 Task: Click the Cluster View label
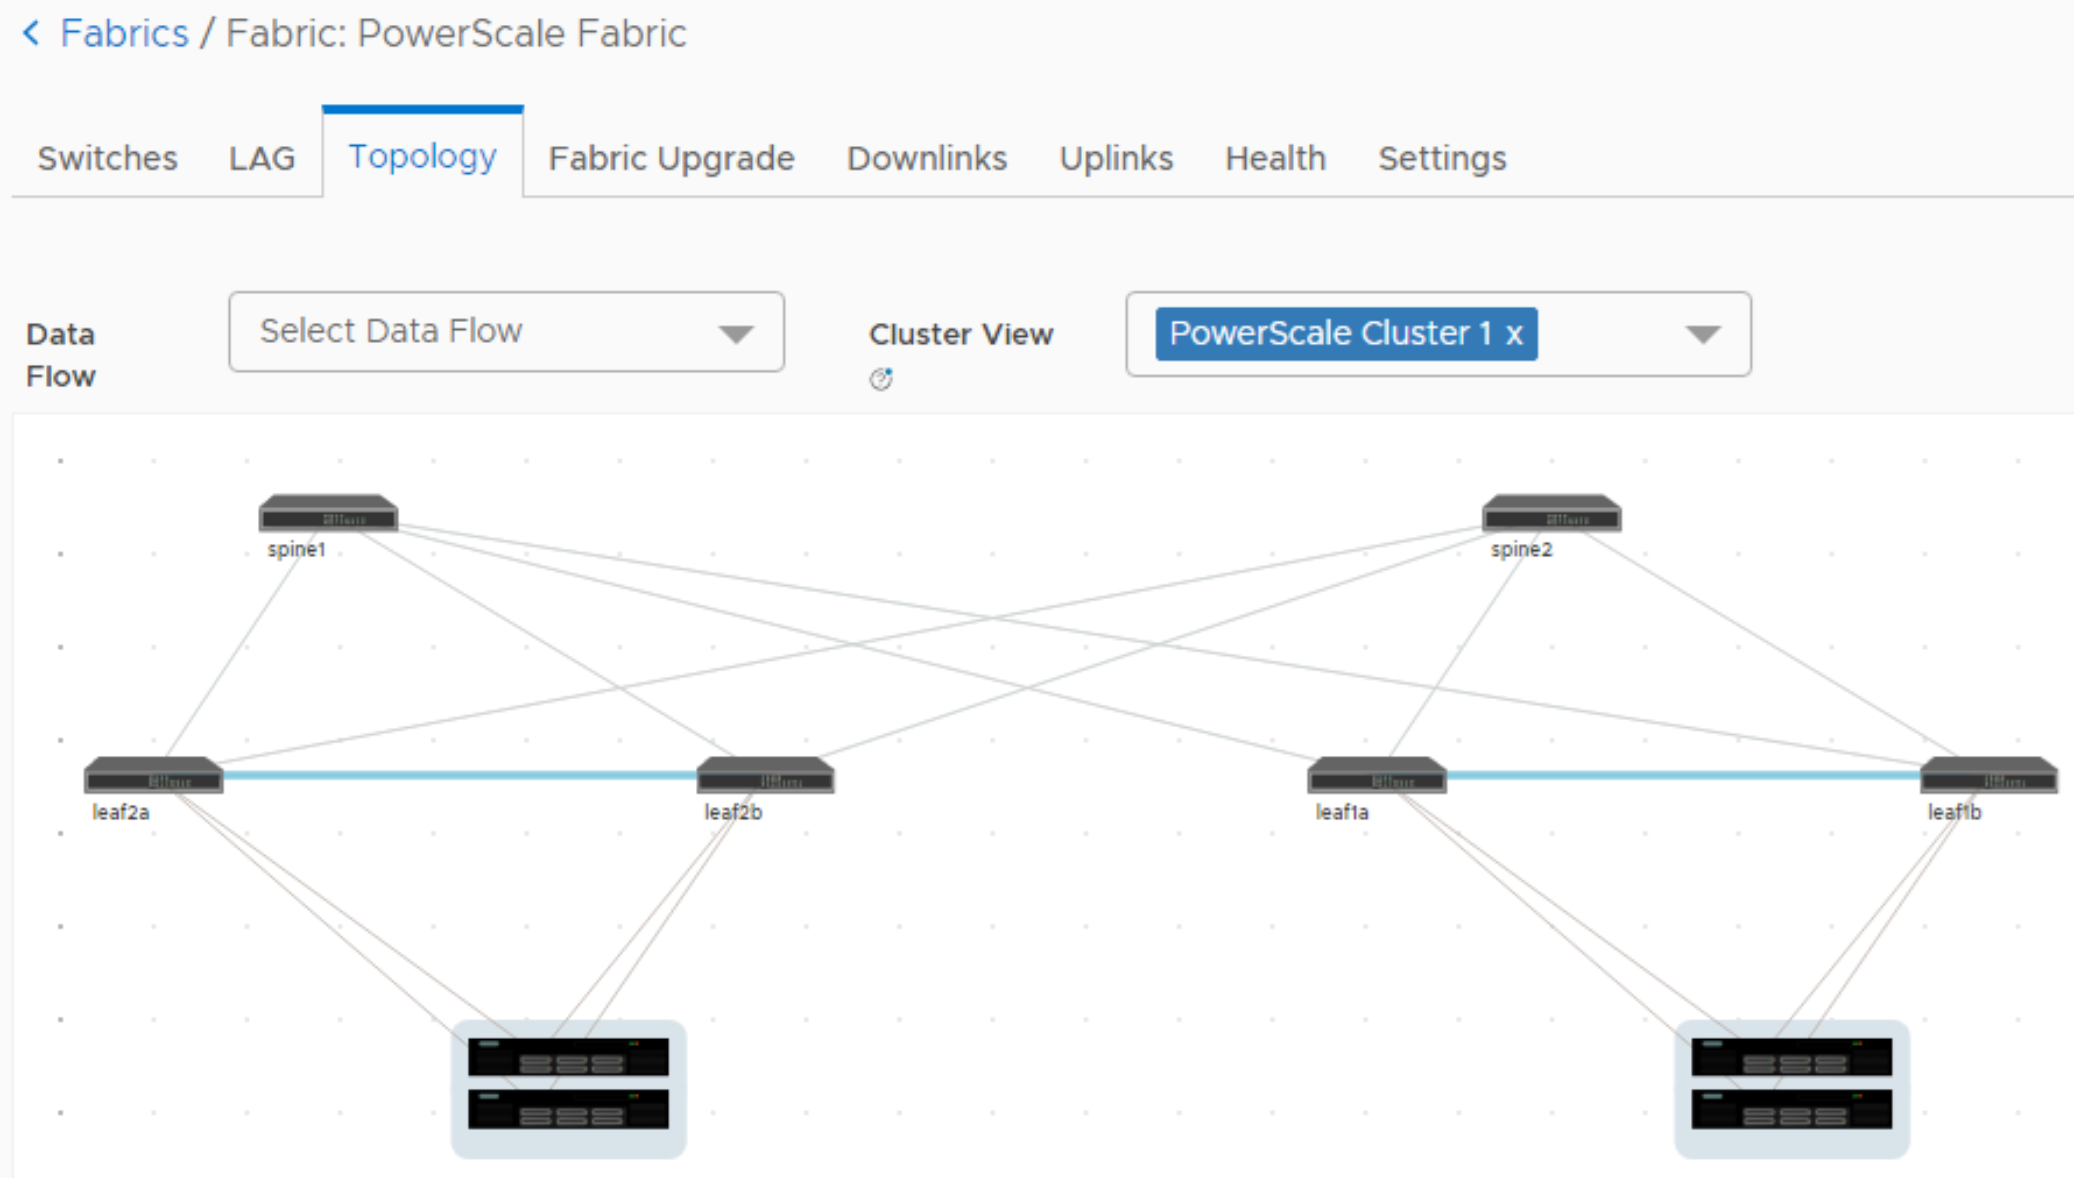click(961, 334)
